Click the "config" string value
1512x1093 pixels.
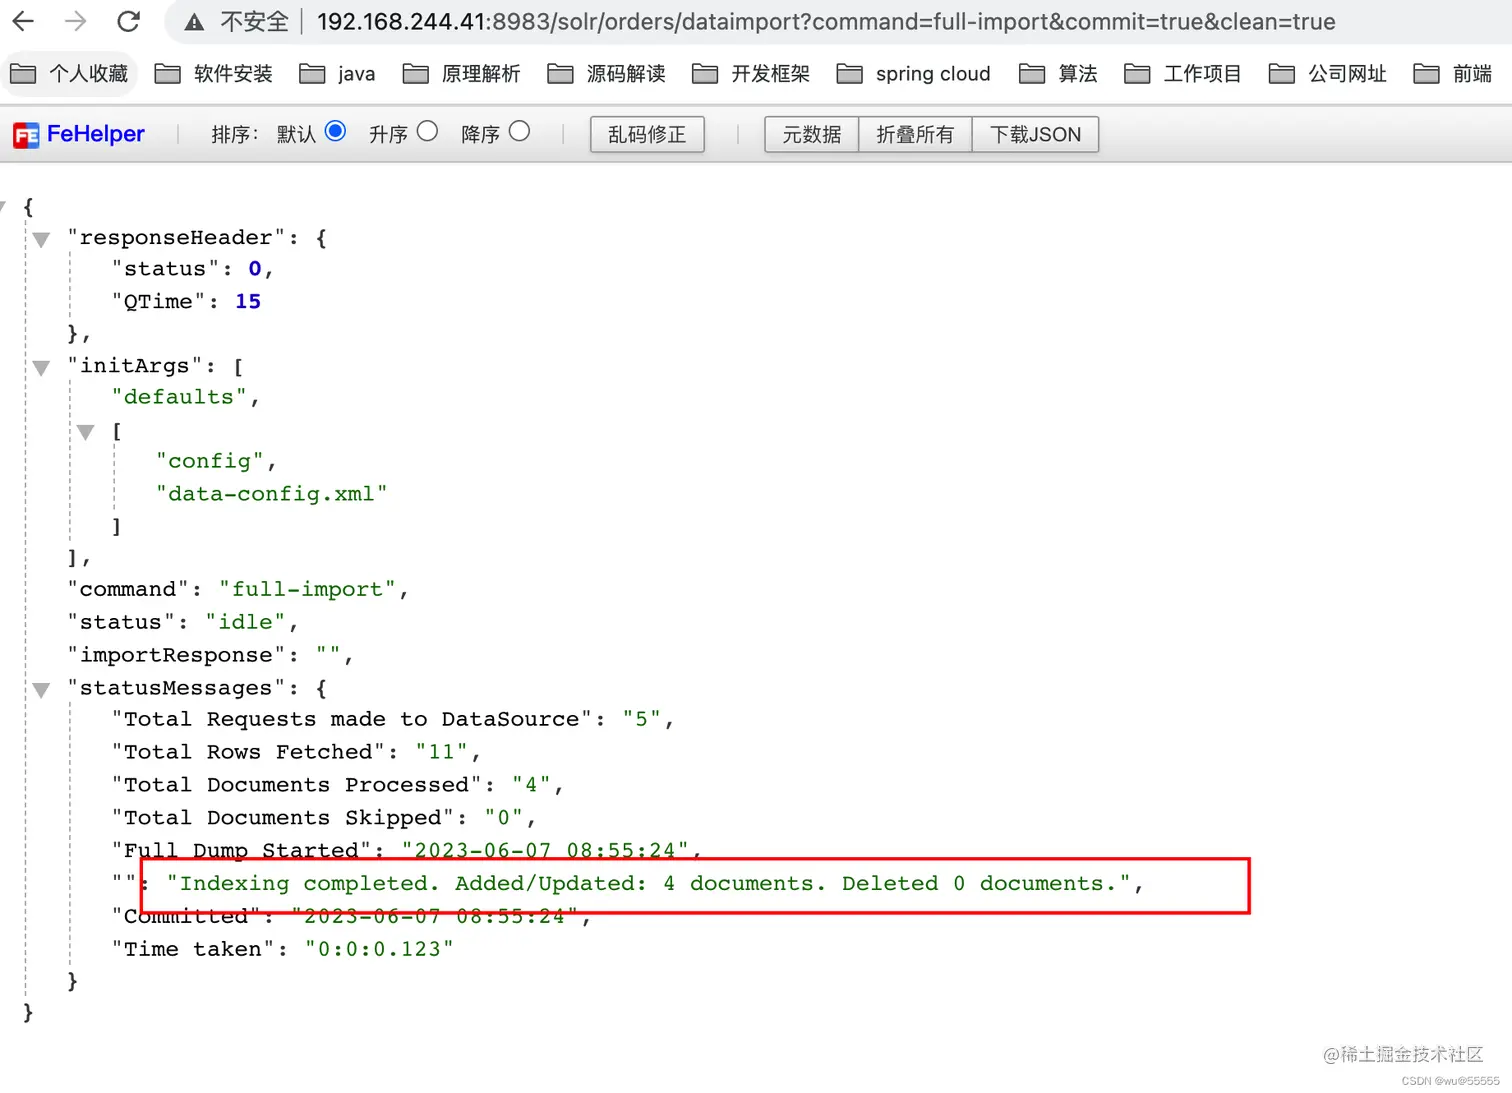(x=209, y=461)
